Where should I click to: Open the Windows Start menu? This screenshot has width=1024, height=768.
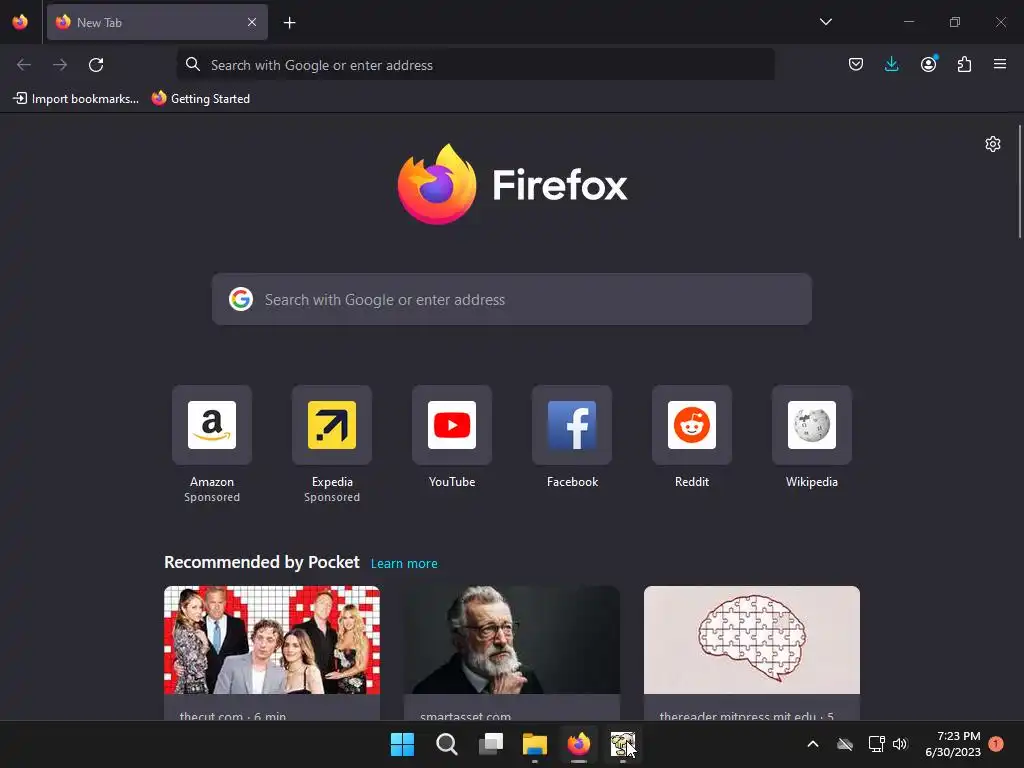[x=402, y=744]
